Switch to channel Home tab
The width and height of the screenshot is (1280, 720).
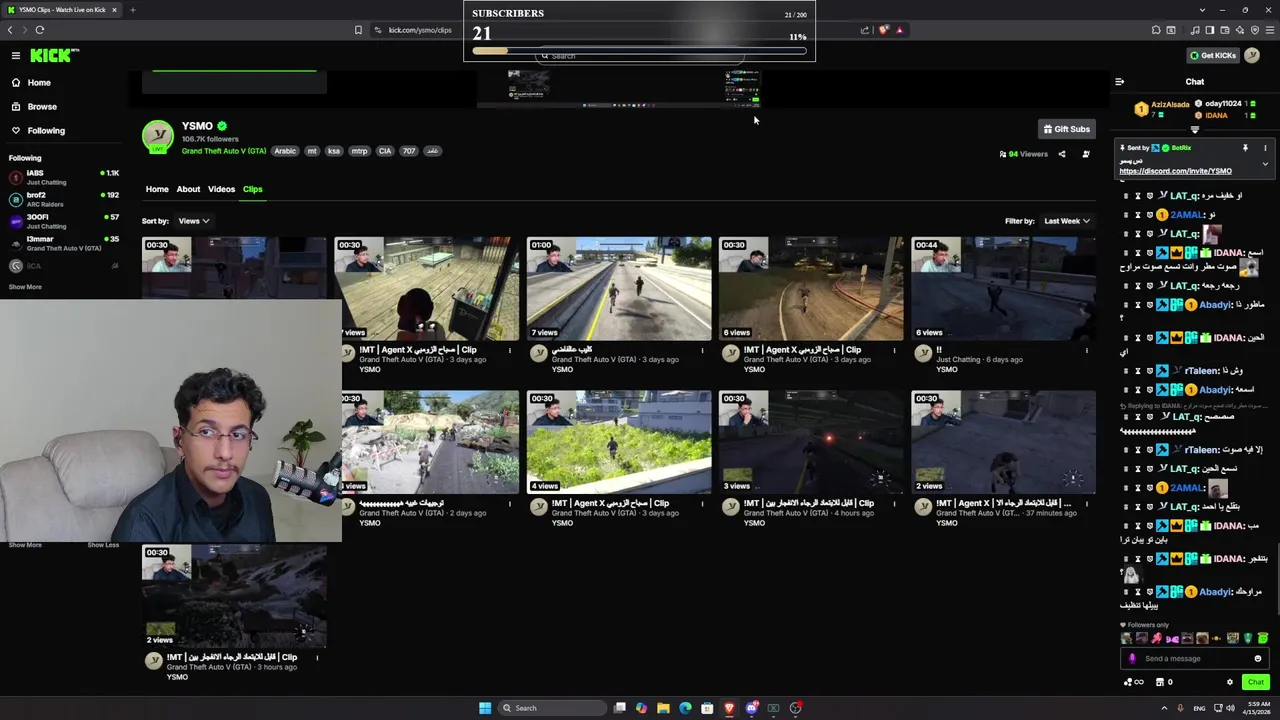(157, 189)
